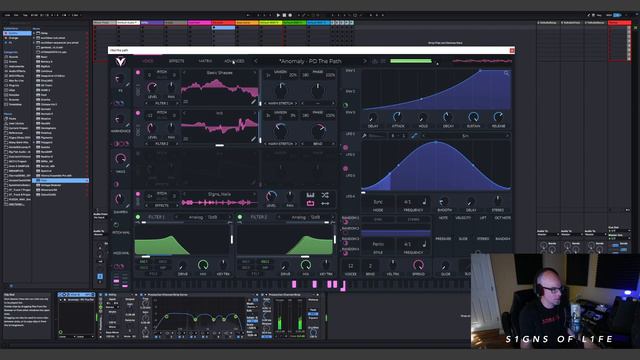Viewport: 640px width, 360px height.
Task: Click the envelope magnifier zoom icon
Action: click(507, 73)
